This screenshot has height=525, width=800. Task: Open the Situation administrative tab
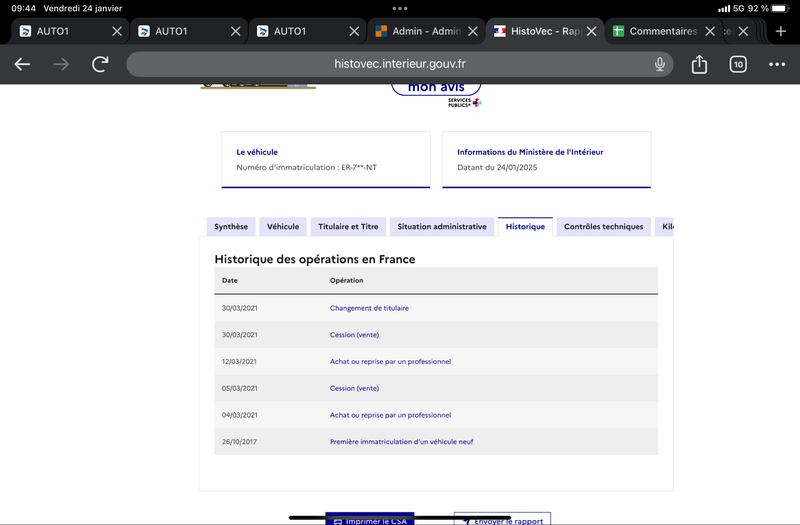(x=442, y=227)
